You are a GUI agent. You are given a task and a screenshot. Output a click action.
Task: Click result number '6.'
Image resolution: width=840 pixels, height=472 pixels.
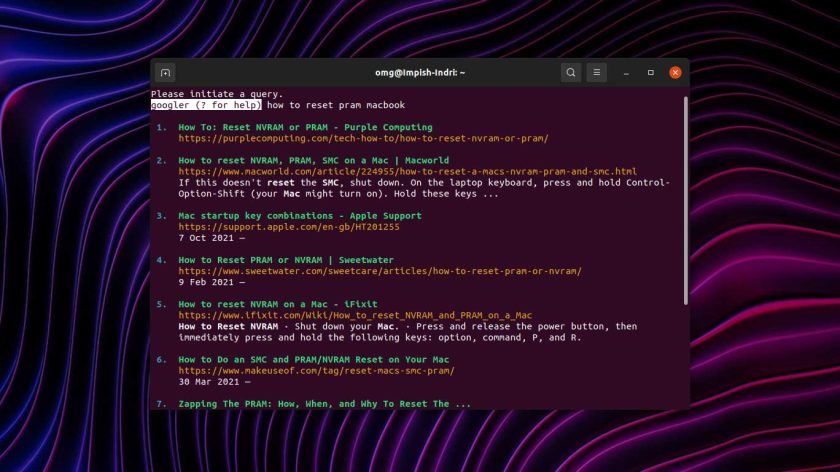tap(162, 359)
